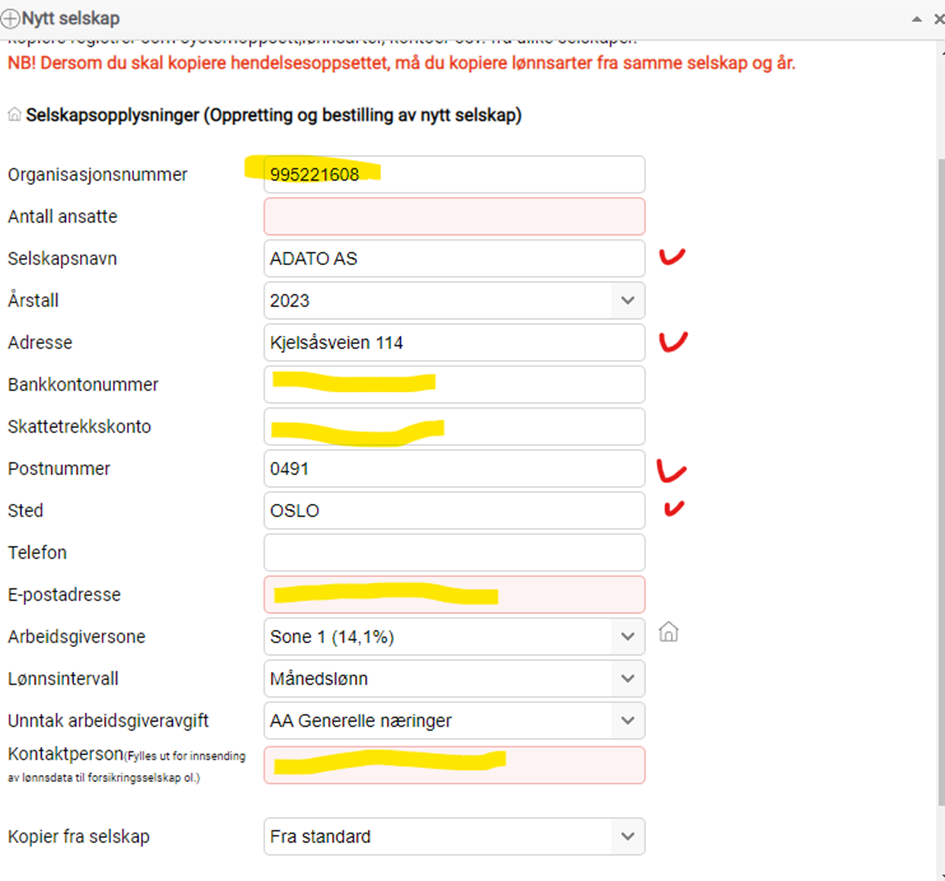Click the Kopier fra selskap label
The width and height of the screenshot is (945, 881).
click(x=78, y=837)
